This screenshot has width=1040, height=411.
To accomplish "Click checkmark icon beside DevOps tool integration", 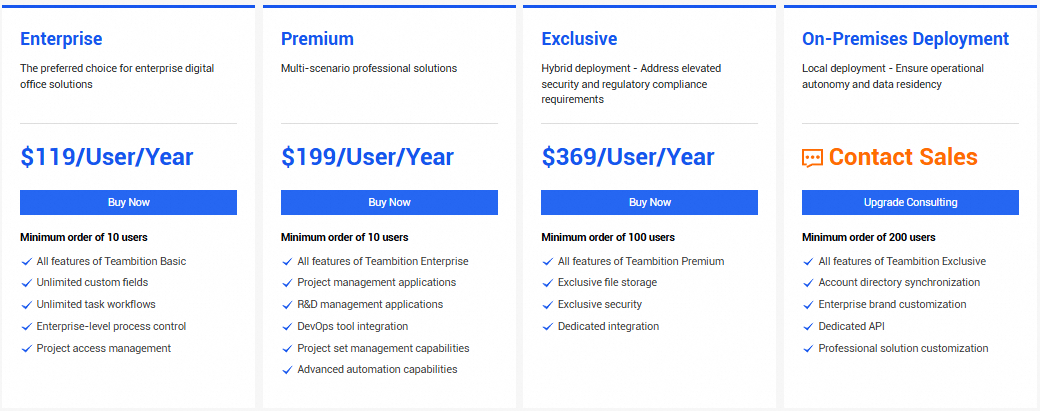I will pyautogui.click(x=287, y=327).
